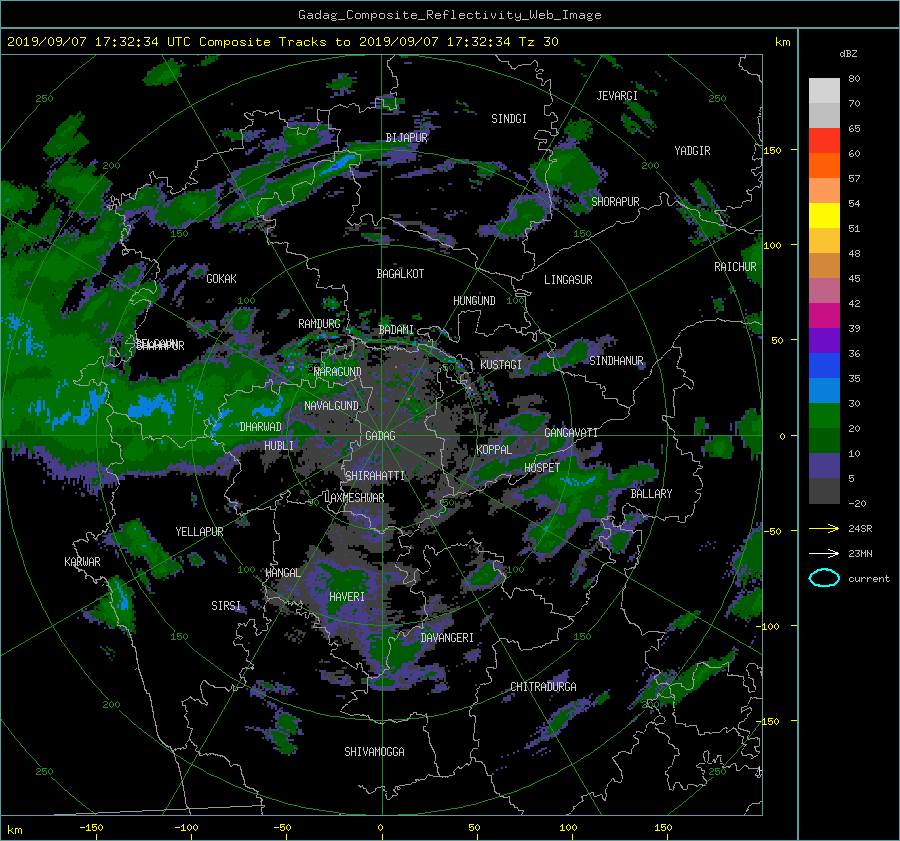Click the HOSPET city label
This screenshot has width=900, height=841.
[x=542, y=468]
